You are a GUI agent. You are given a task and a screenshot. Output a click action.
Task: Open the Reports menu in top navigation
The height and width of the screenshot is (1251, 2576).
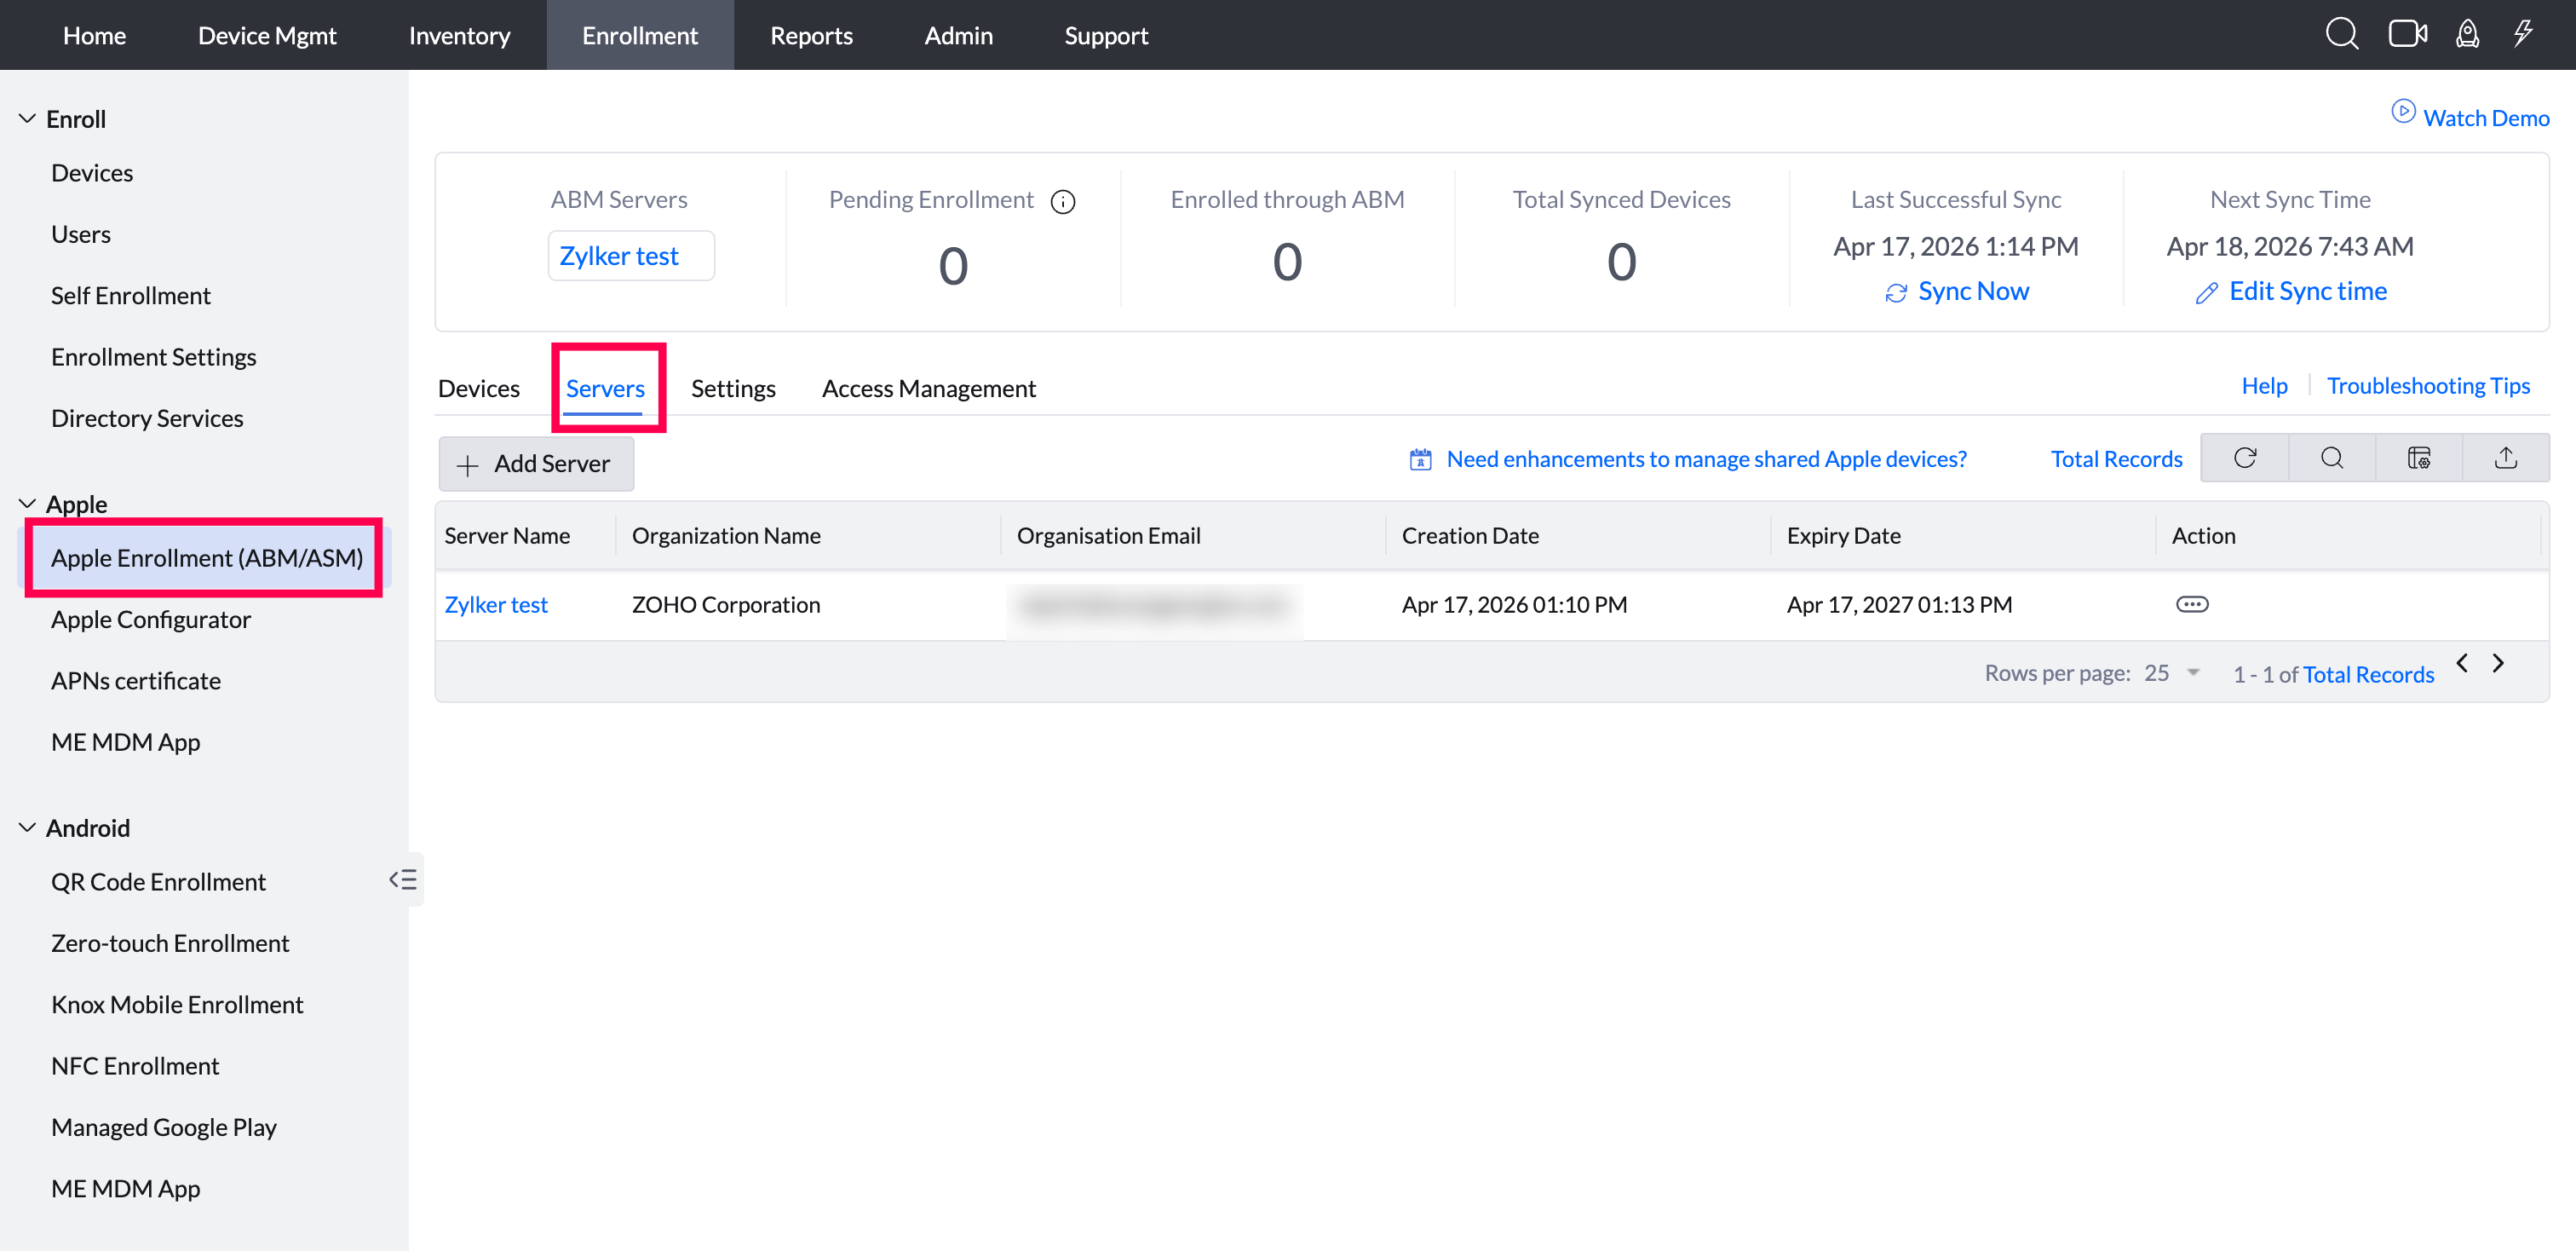coord(810,35)
